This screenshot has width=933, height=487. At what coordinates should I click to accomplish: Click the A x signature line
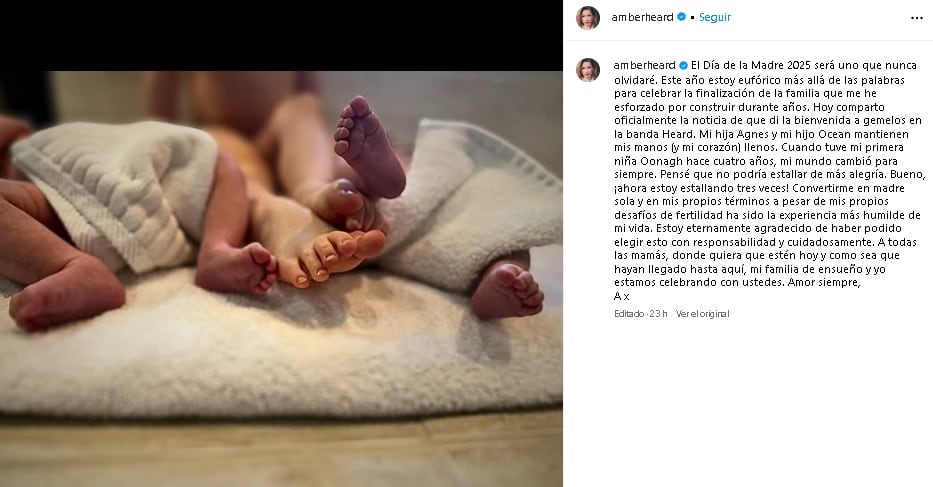(x=622, y=296)
